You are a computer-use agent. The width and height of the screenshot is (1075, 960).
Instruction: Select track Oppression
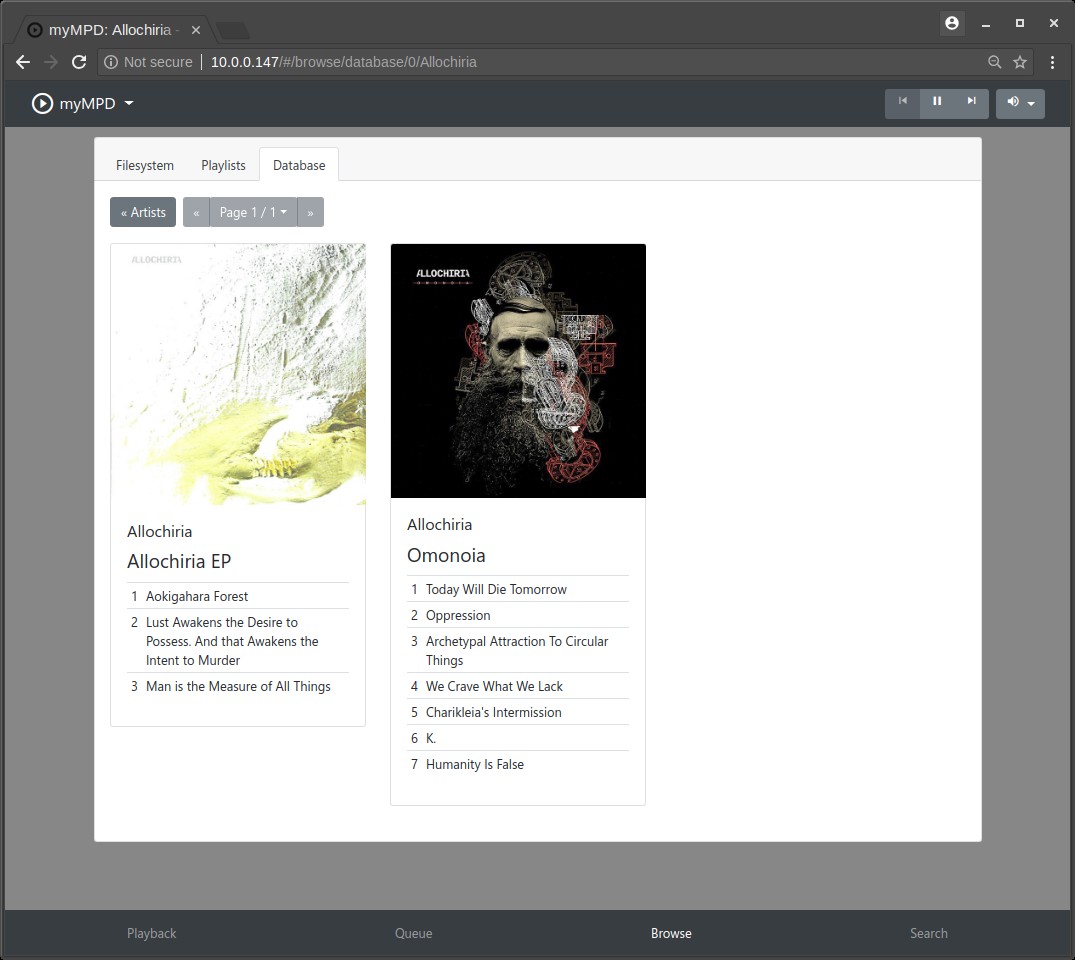(x=518, y=615)
